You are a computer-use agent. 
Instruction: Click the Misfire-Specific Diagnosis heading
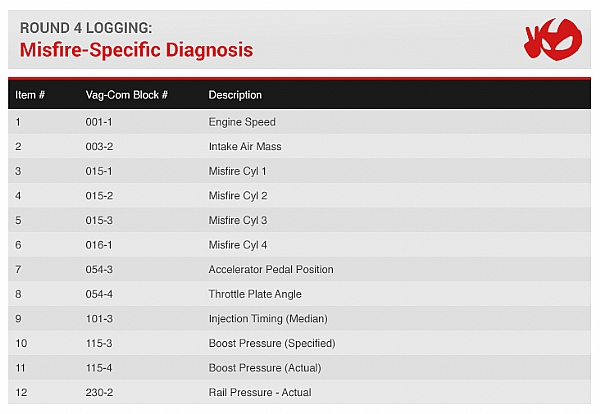(x=136, y=49)
